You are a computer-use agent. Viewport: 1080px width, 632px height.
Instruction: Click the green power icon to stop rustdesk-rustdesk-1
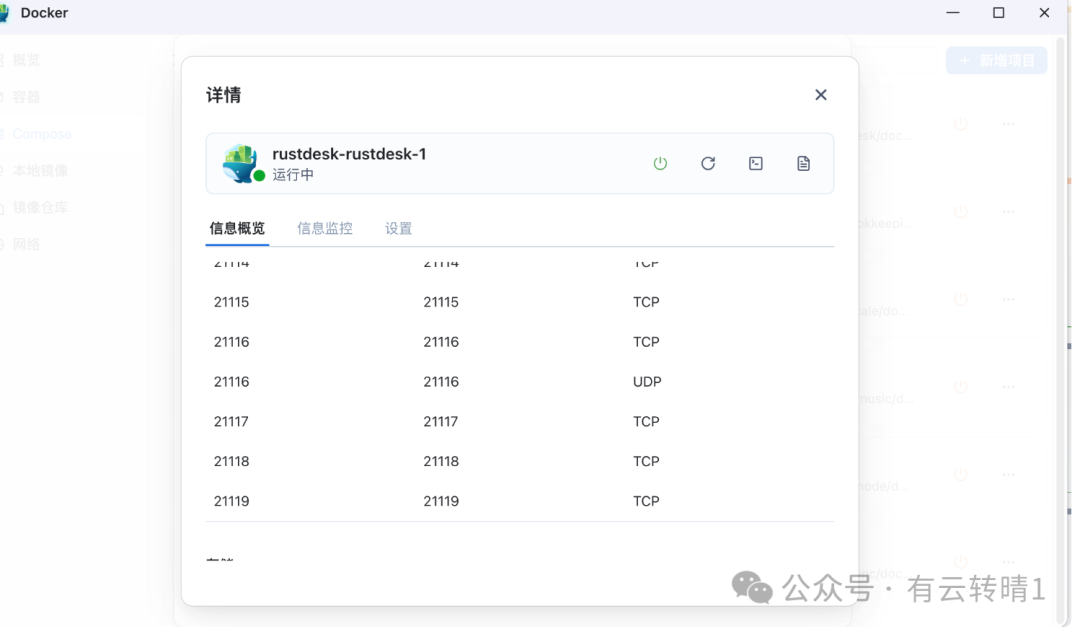[660, 163]
